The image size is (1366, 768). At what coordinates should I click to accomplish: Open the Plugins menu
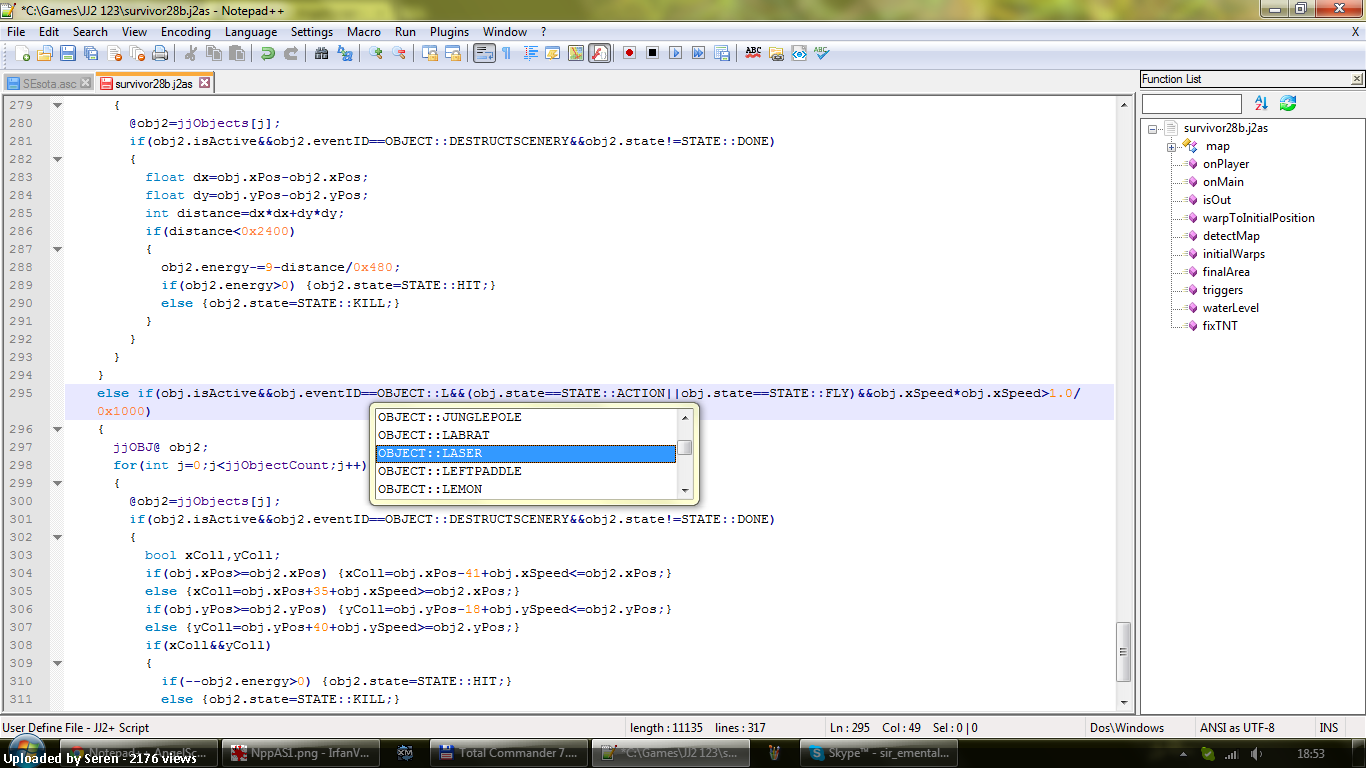click(x=449, y=32)
